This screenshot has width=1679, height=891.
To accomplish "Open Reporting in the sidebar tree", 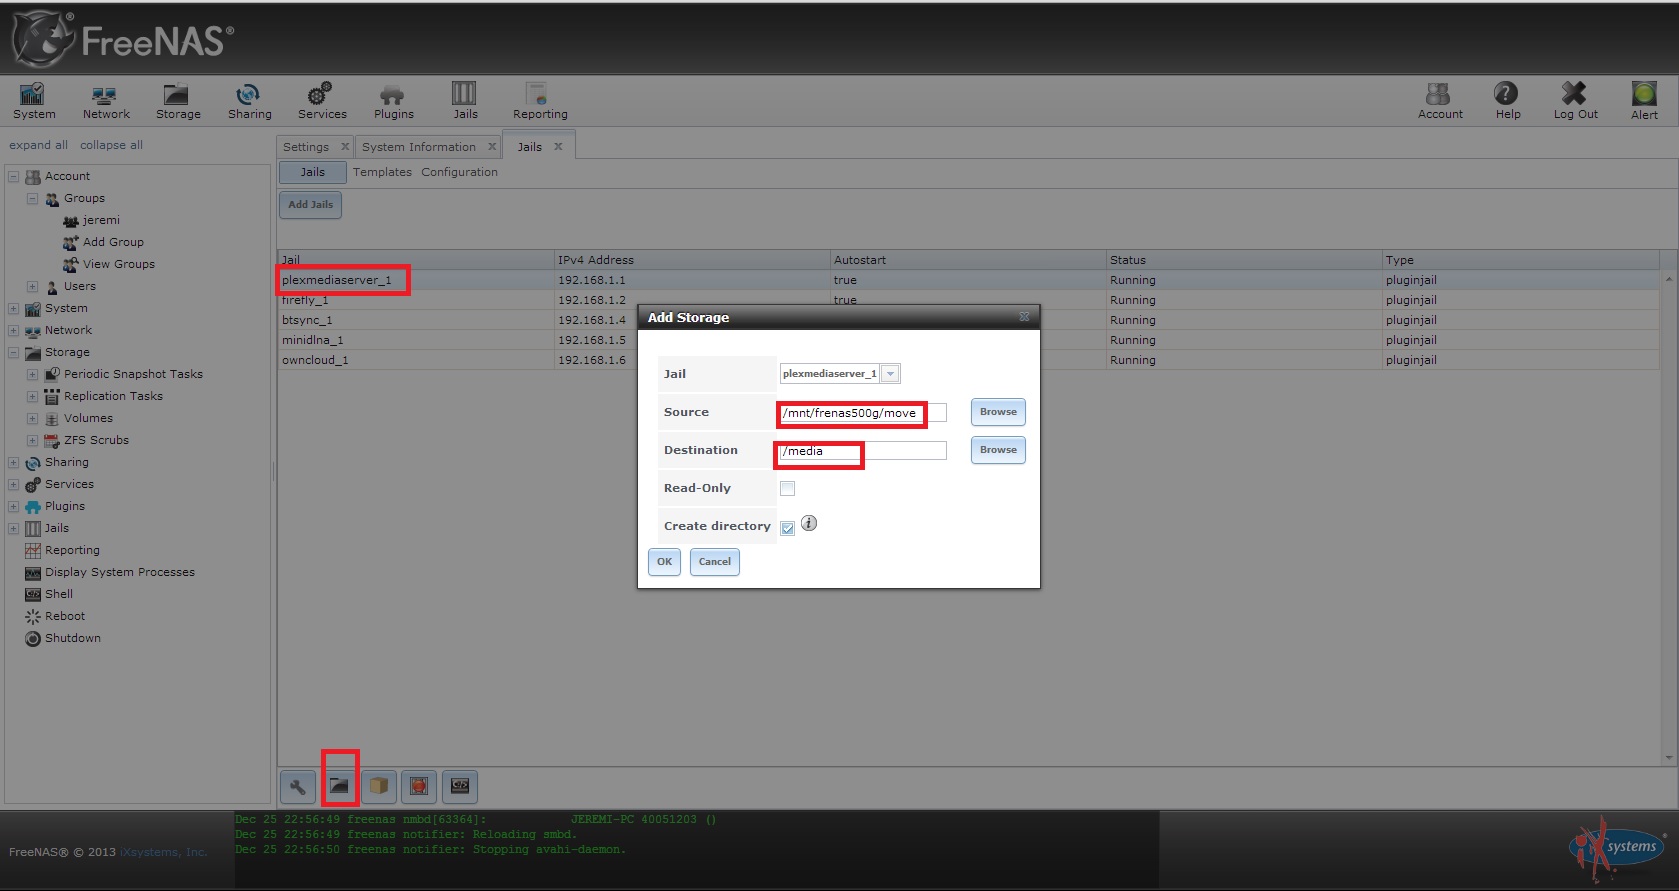I will pos(72,550).
